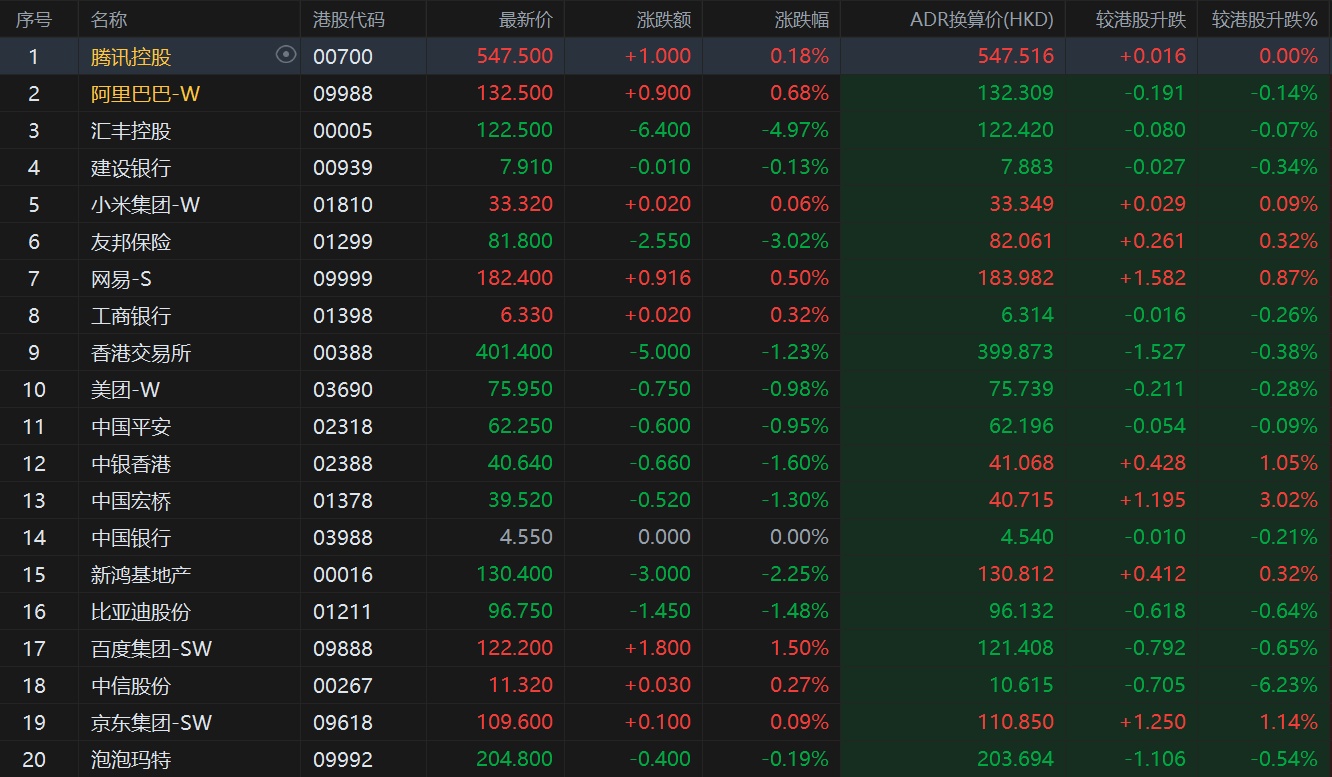Select the 汇丰控股 row name
The width and height of the screenshot is (1332, 777).
point(131,130)
